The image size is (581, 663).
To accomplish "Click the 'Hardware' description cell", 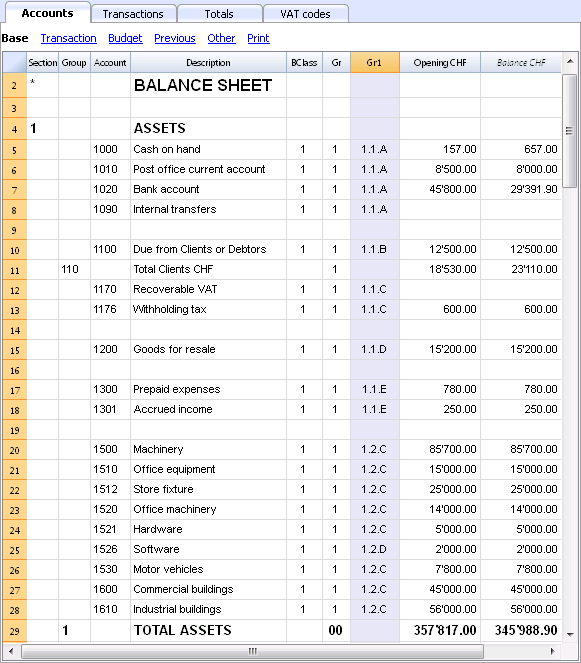I will pyautogui.click(x=208, y=529).
